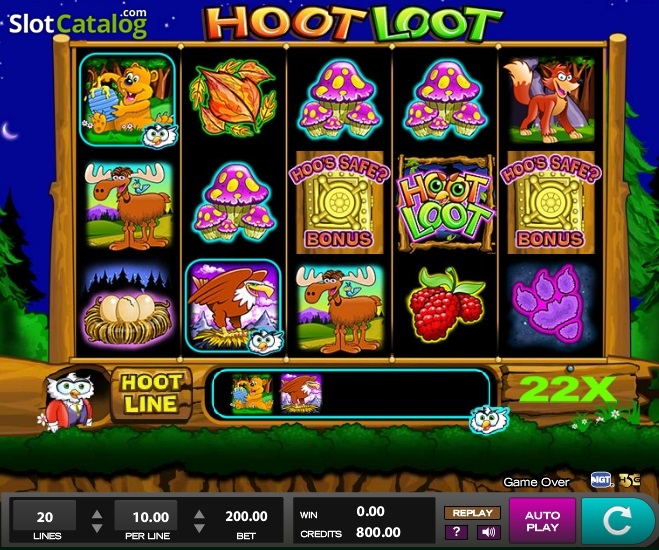Click the owl in red jacket
The width and height of the screenshot is (659, 550).
[x=69, y=401]
